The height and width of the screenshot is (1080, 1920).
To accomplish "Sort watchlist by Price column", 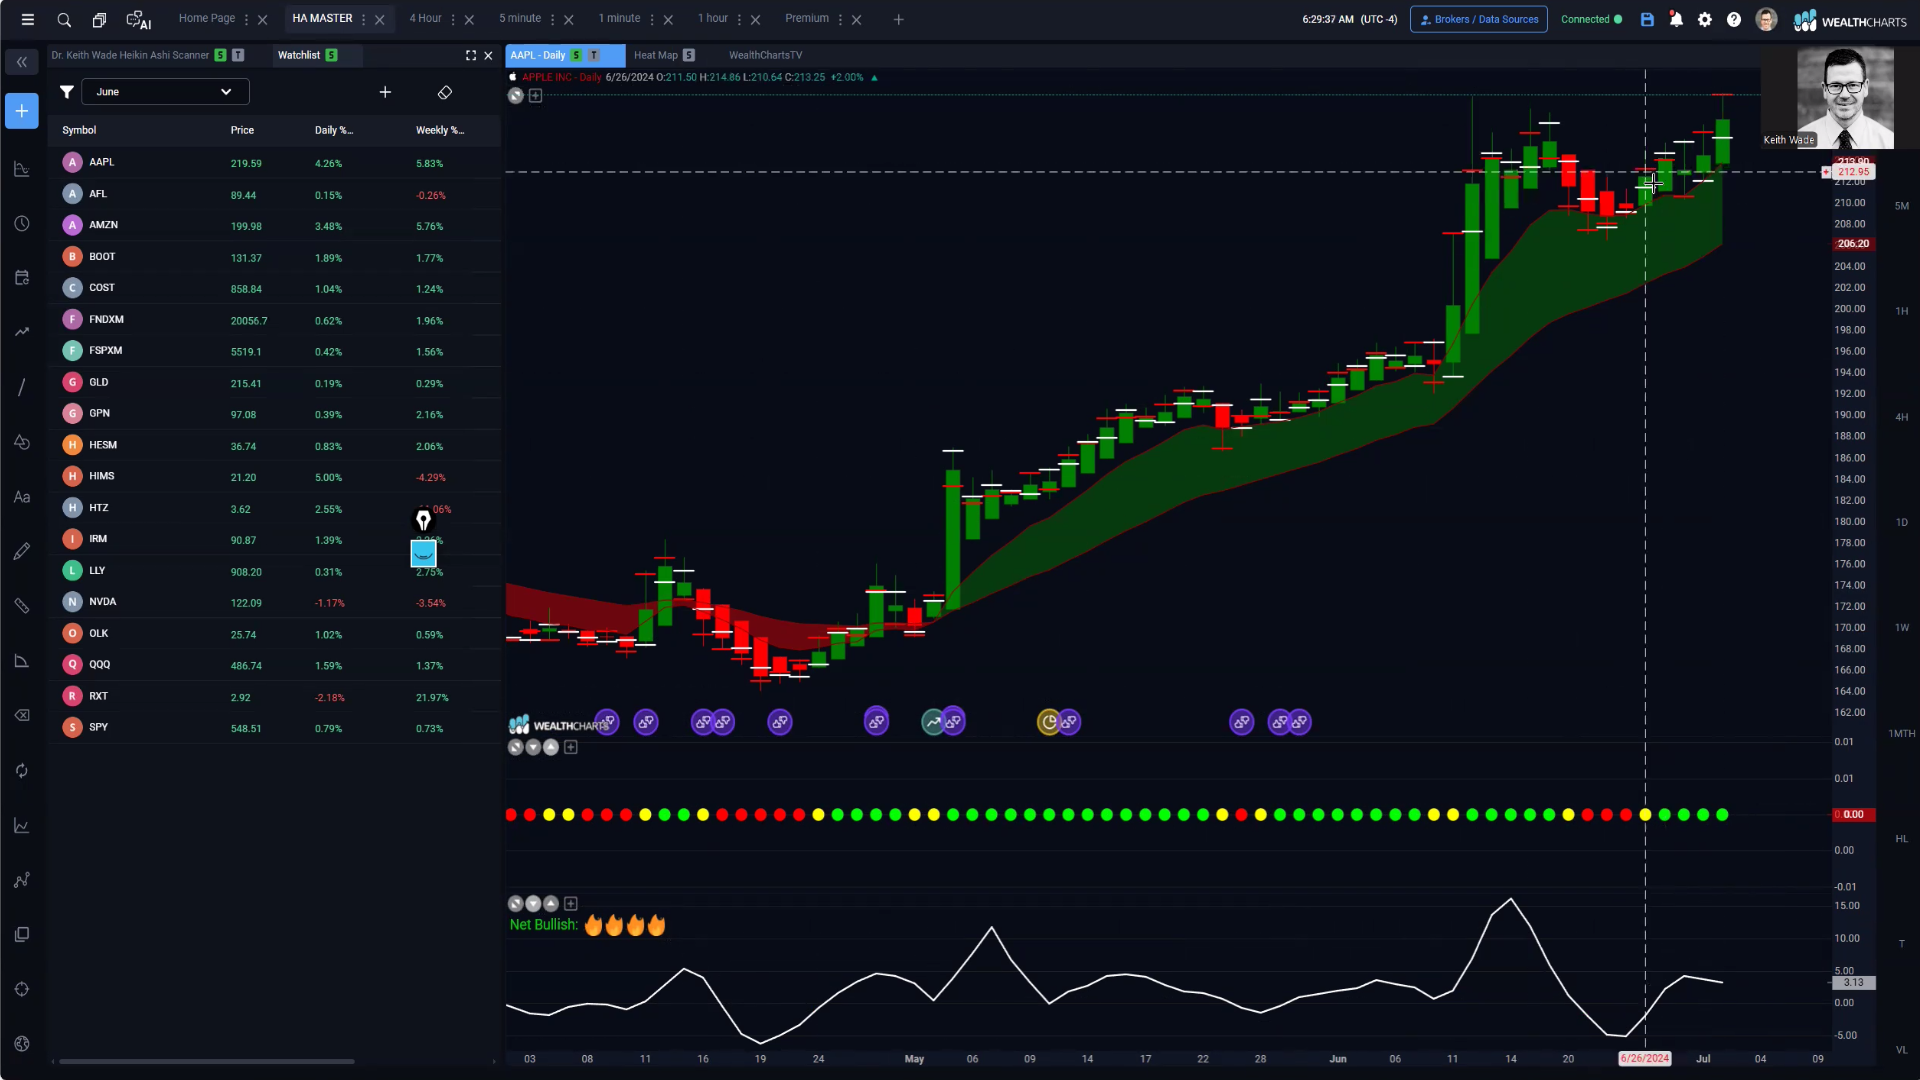I will tap(242, 131).
